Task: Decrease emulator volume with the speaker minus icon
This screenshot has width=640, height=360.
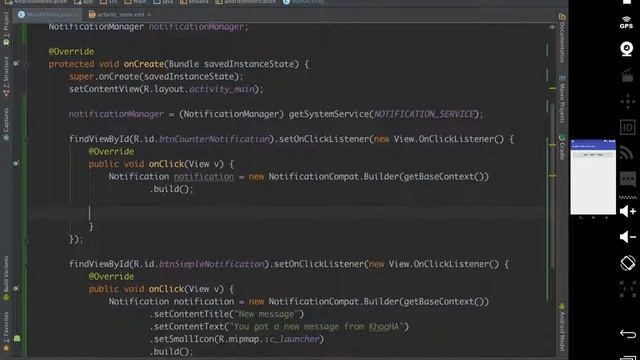Action: [628, 237]
